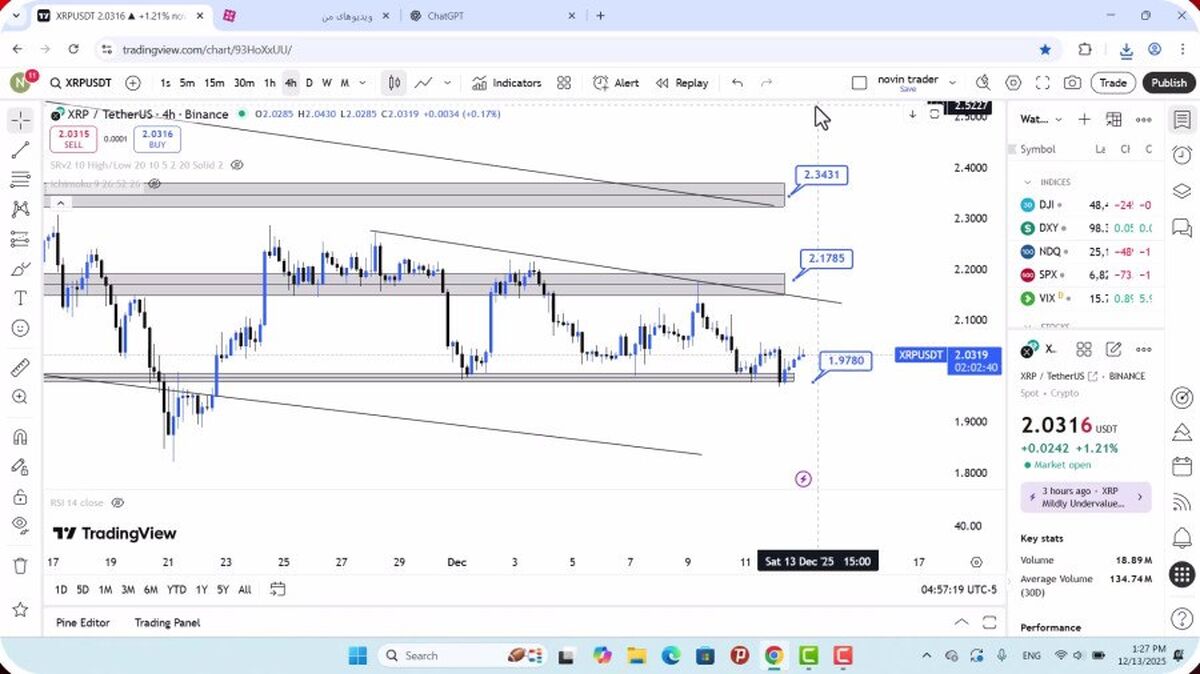This screenshot has width=1200, height=674.
Task: Open the chart patterns tool
Action: point(20,210)
